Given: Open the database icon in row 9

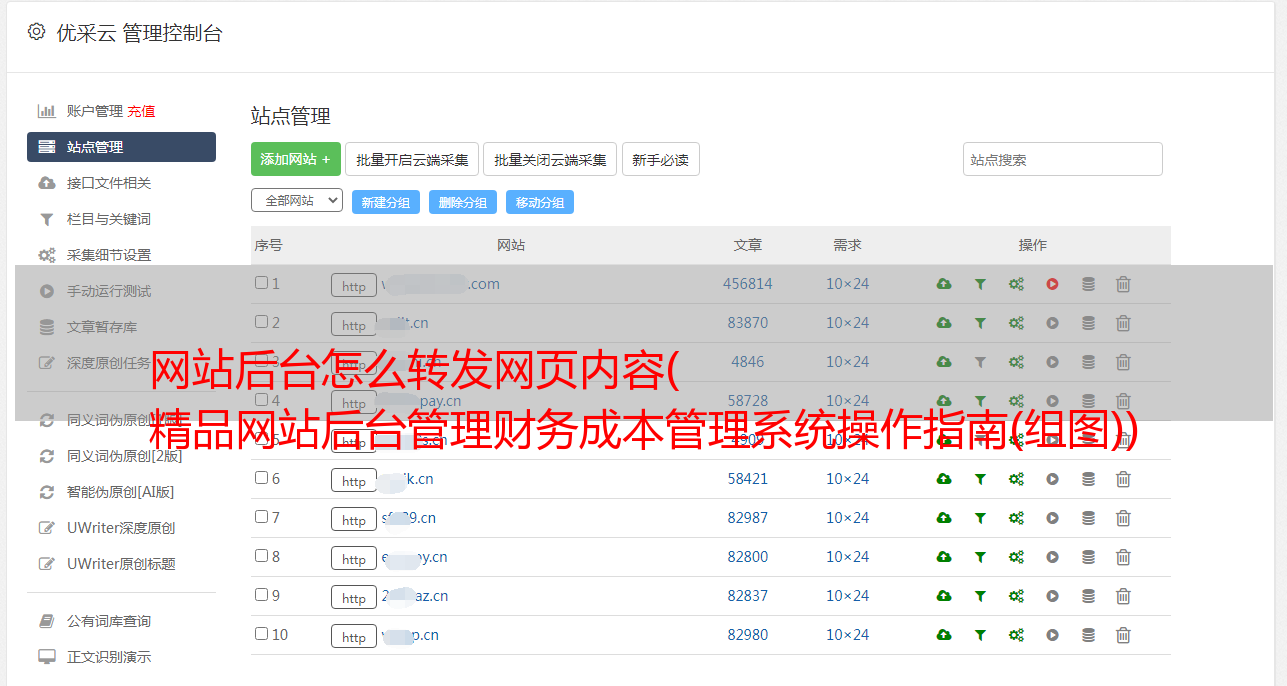Looking at the screenshot, I should 1088,596.
